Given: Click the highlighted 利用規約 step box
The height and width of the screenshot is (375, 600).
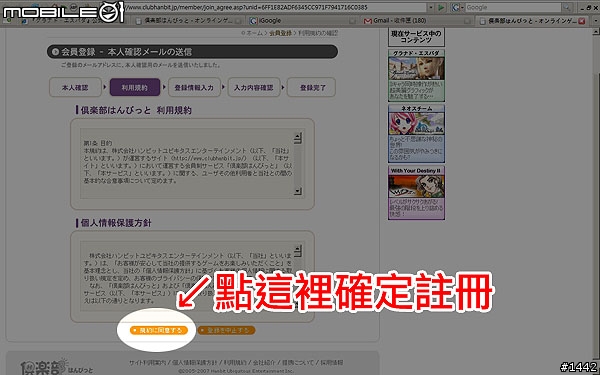Looking at the screenshot, I should point(135,87).
